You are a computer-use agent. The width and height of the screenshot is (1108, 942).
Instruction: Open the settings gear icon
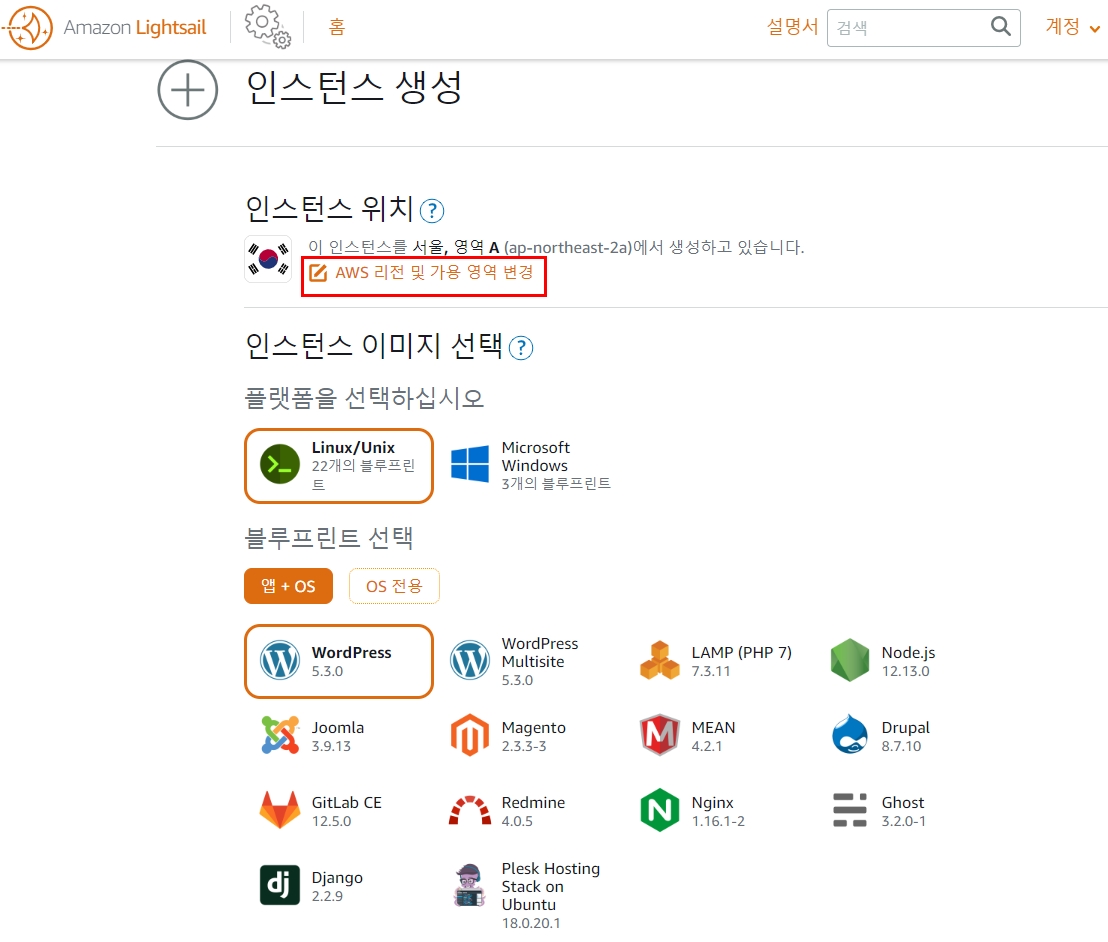(268, 27)
